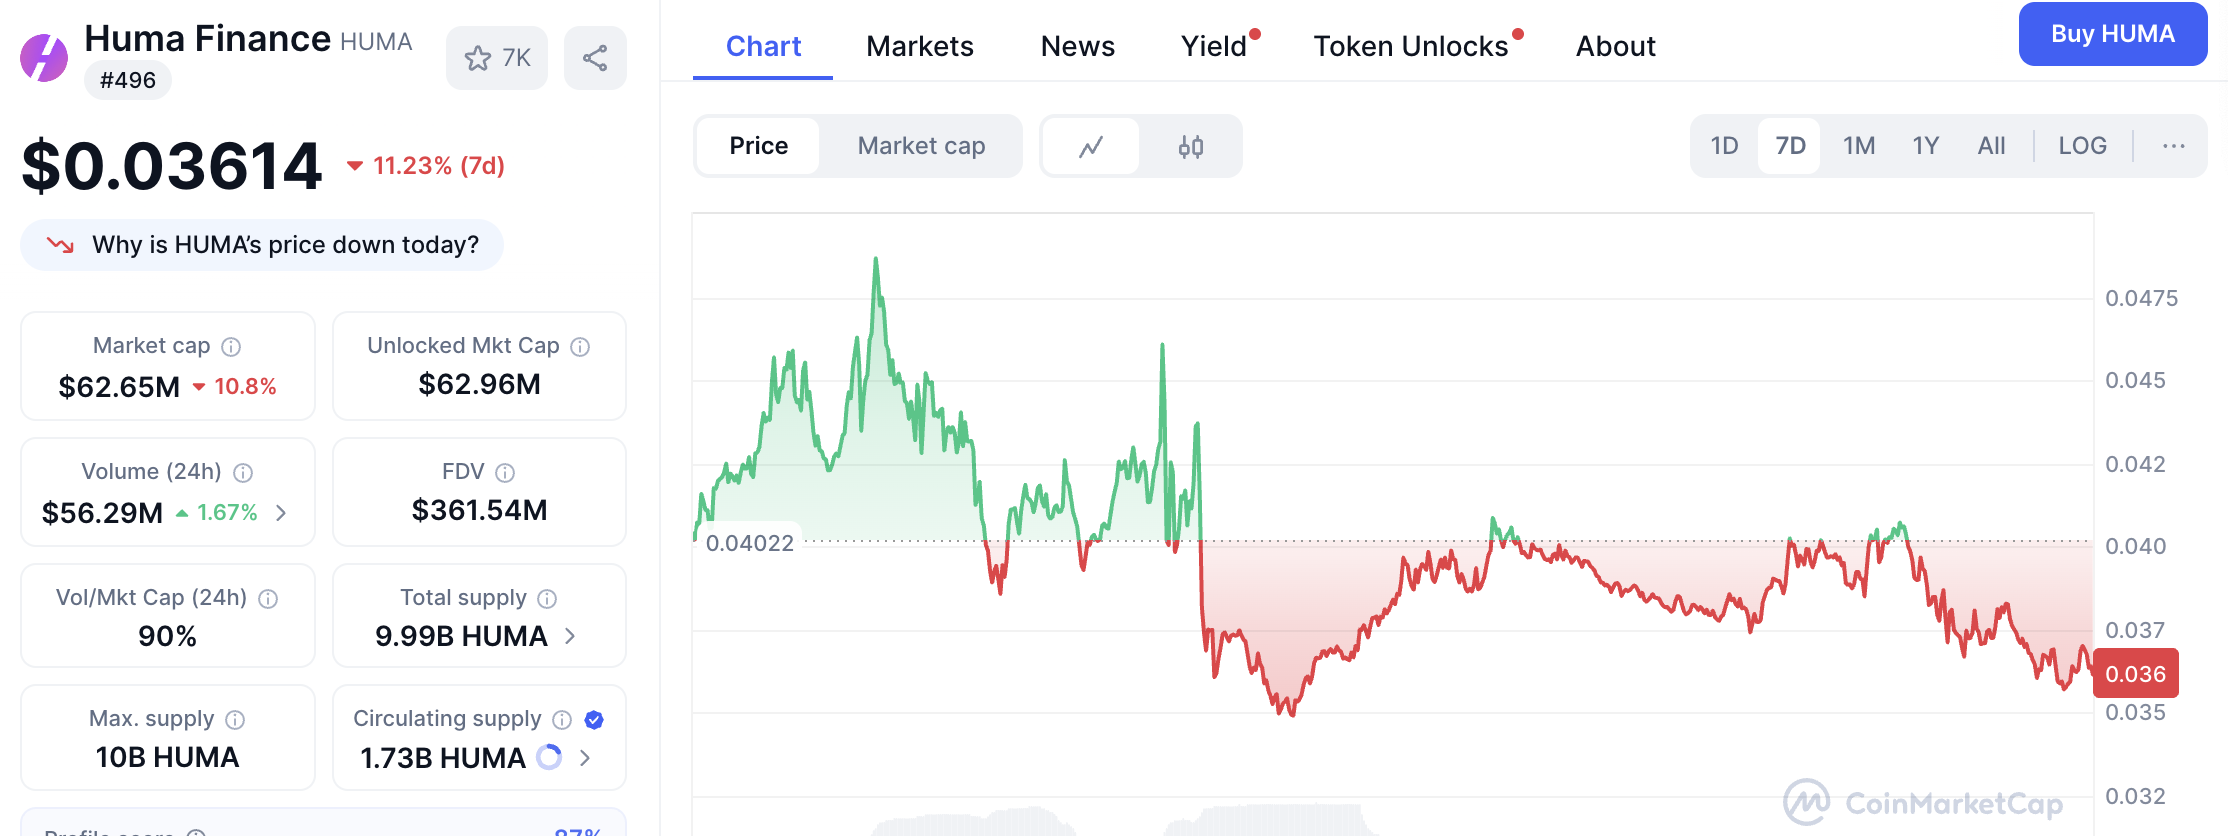The image size is (2228, 836).
Task: Open the Token Unlocks tab
Action: tap(1412, 46)
